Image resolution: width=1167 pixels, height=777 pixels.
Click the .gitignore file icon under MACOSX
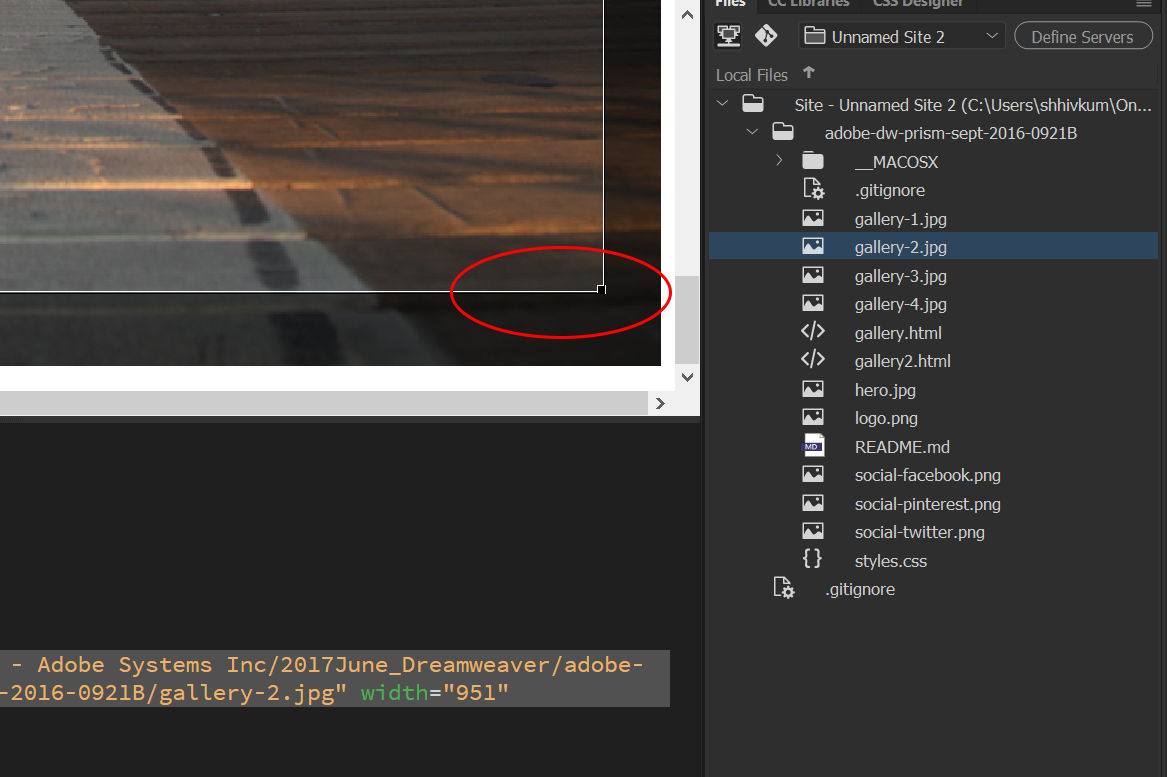point(815,188)
